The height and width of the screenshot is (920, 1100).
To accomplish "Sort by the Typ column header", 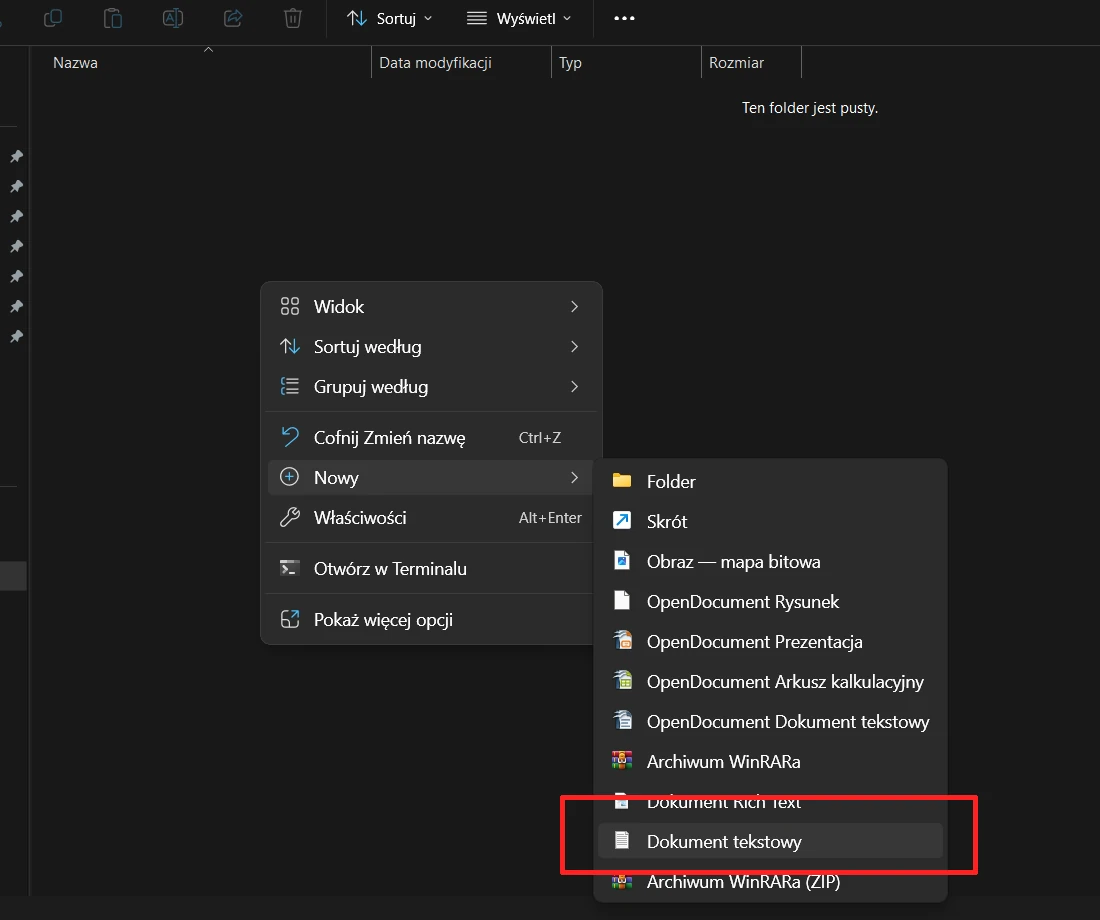I will (x=570, y=62).
